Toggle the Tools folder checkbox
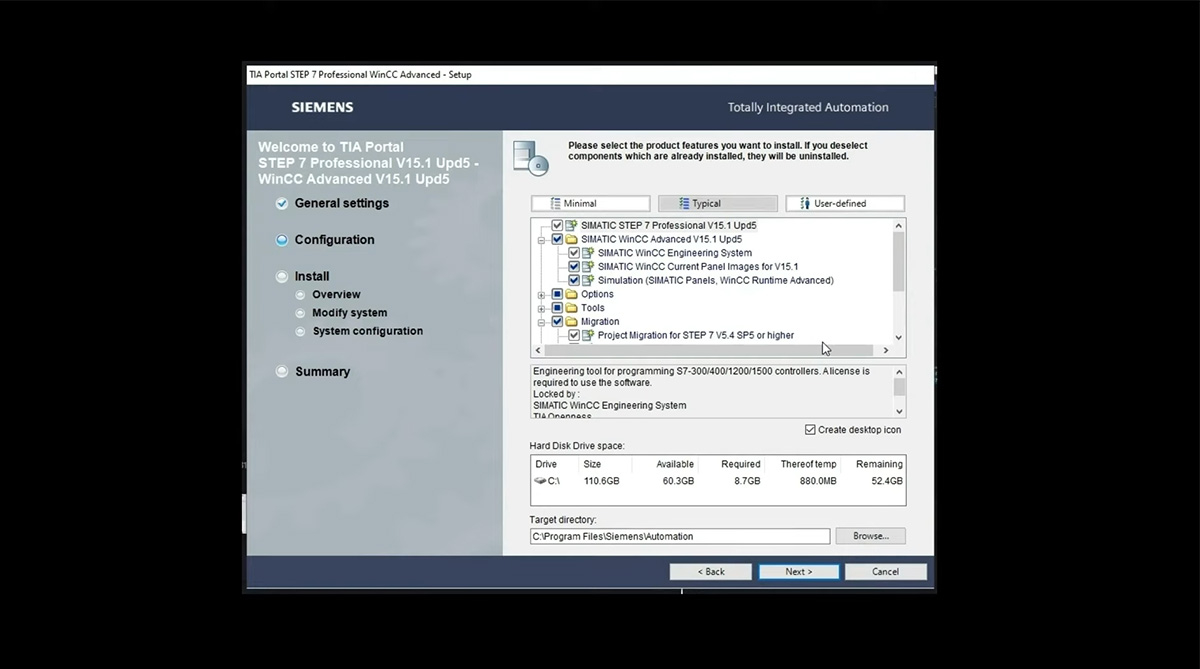The height and width of the screenshot is (669, 1200). (x=557, y=308)
